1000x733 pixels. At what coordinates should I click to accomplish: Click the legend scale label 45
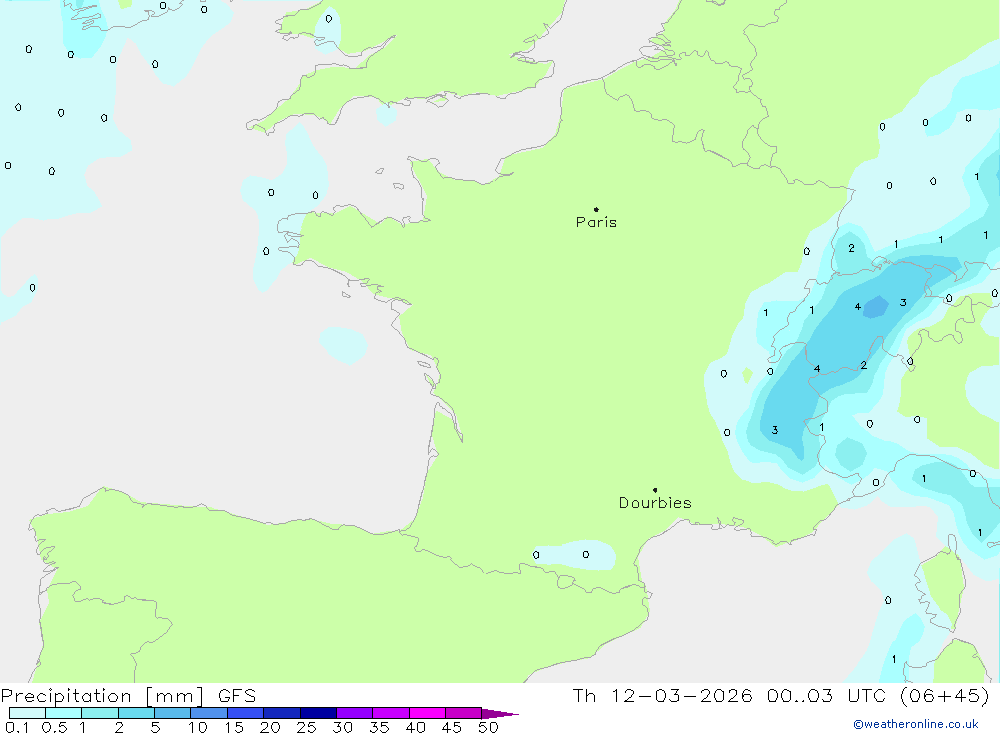[x=452, y=727]
